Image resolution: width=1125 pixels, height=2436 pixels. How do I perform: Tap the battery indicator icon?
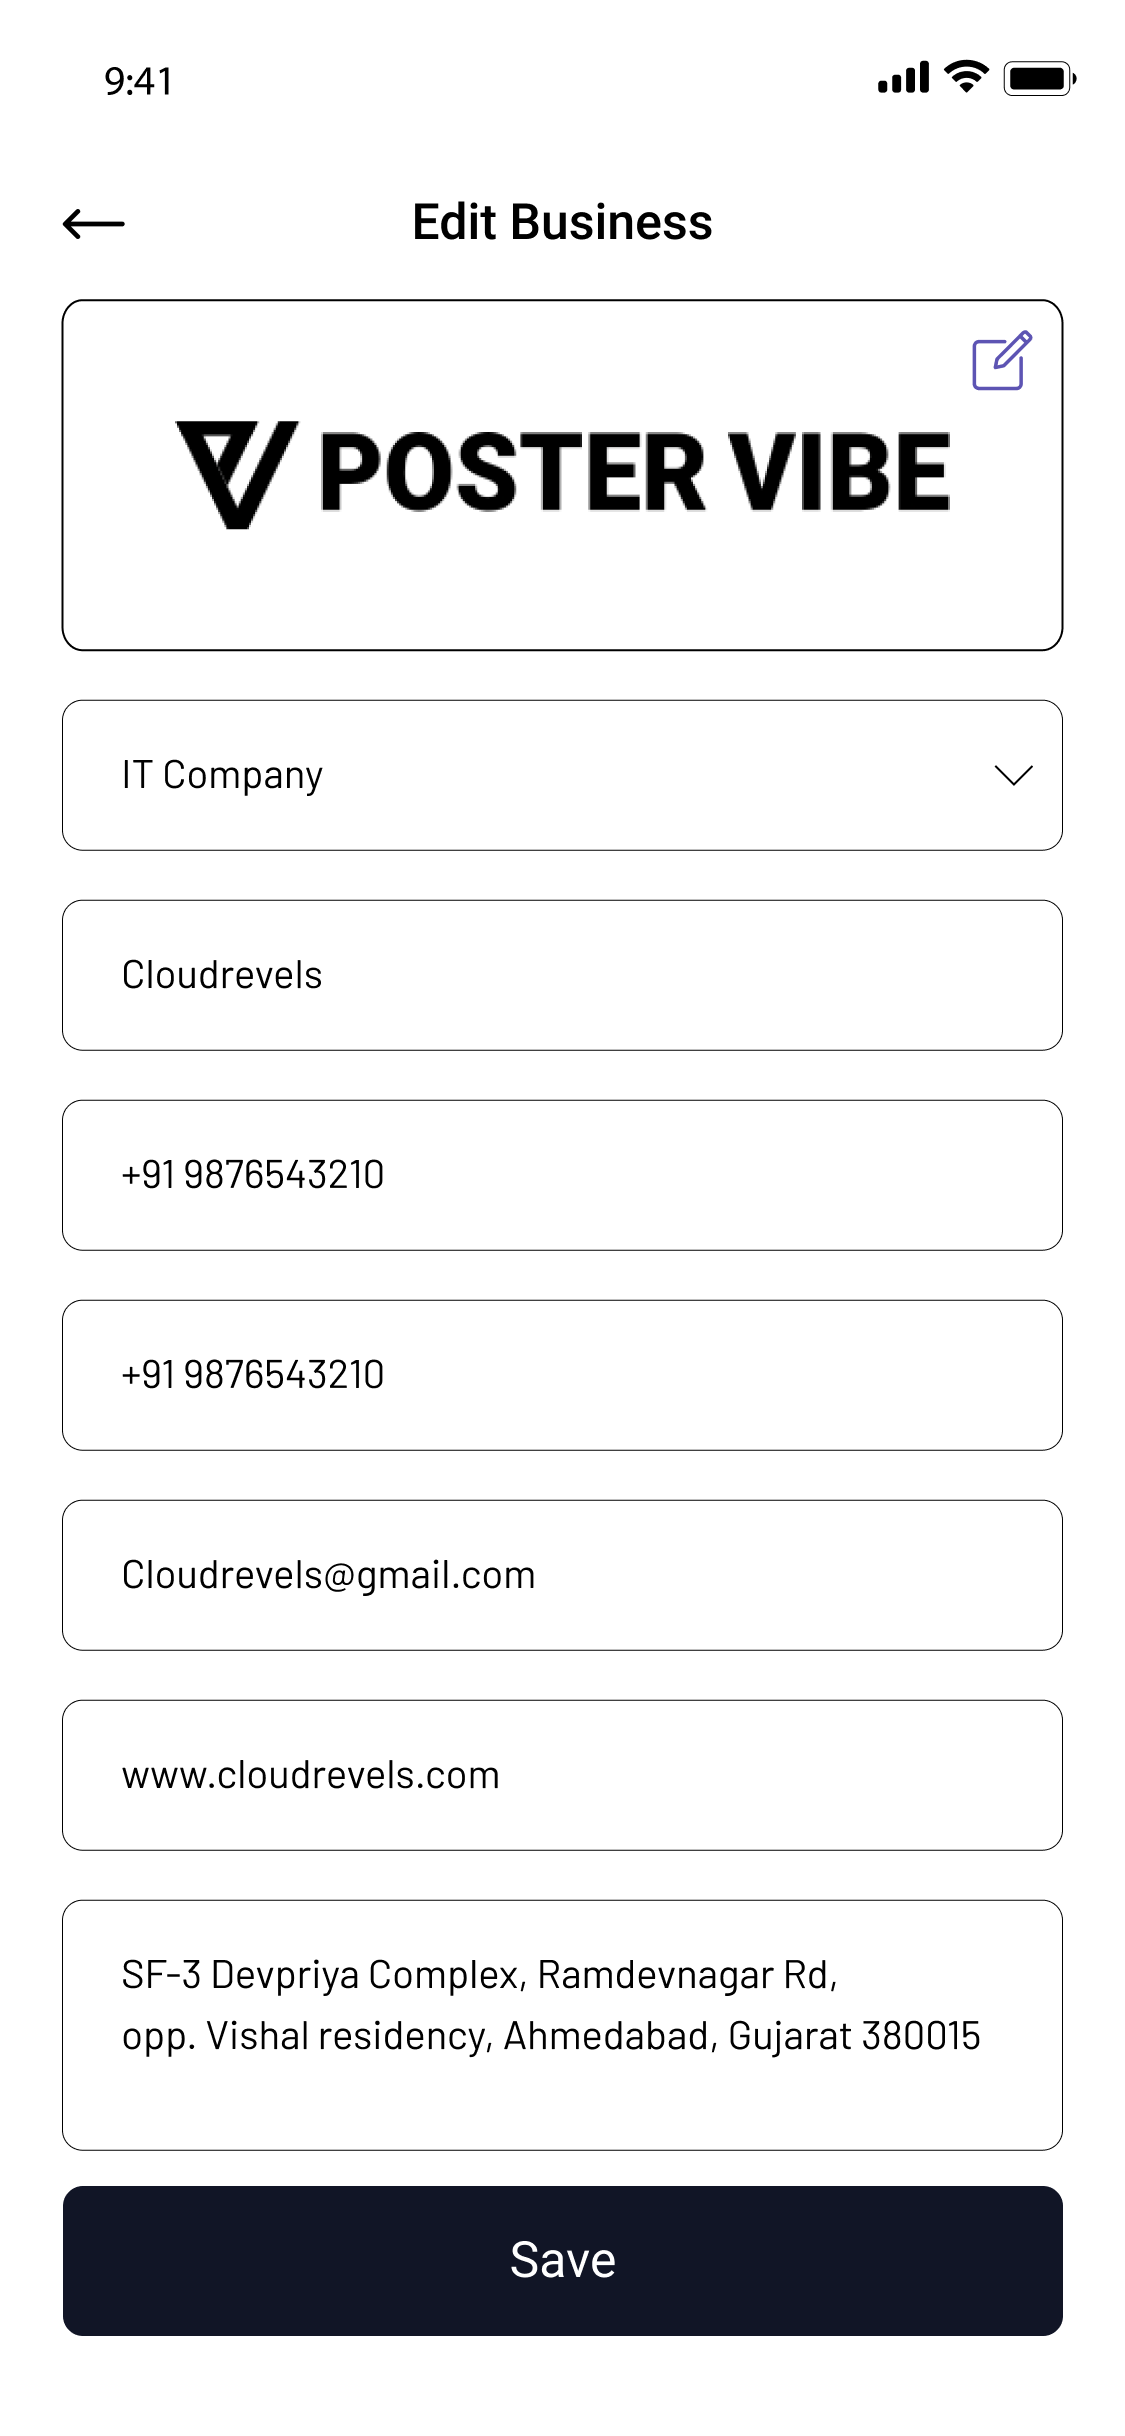(1039, 78)
